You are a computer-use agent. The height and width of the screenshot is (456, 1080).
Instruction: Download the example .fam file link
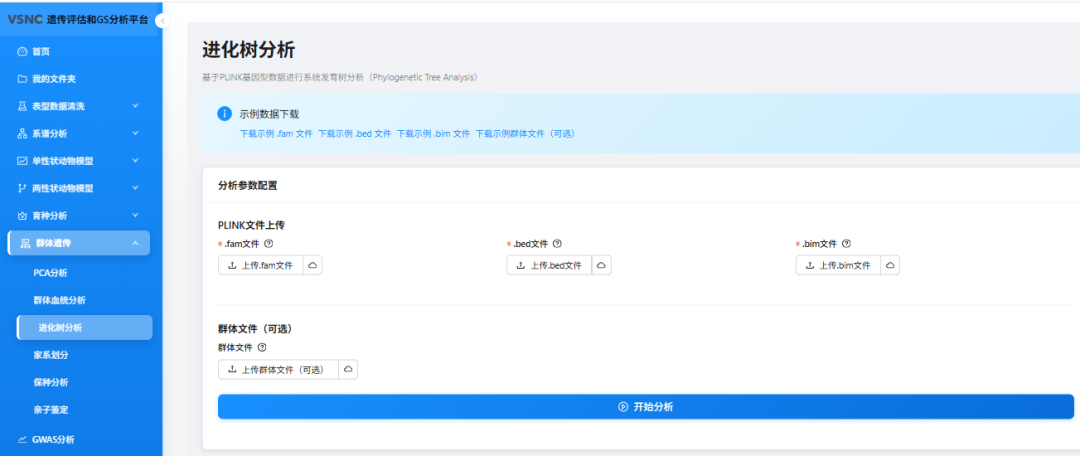click(276, 134)
